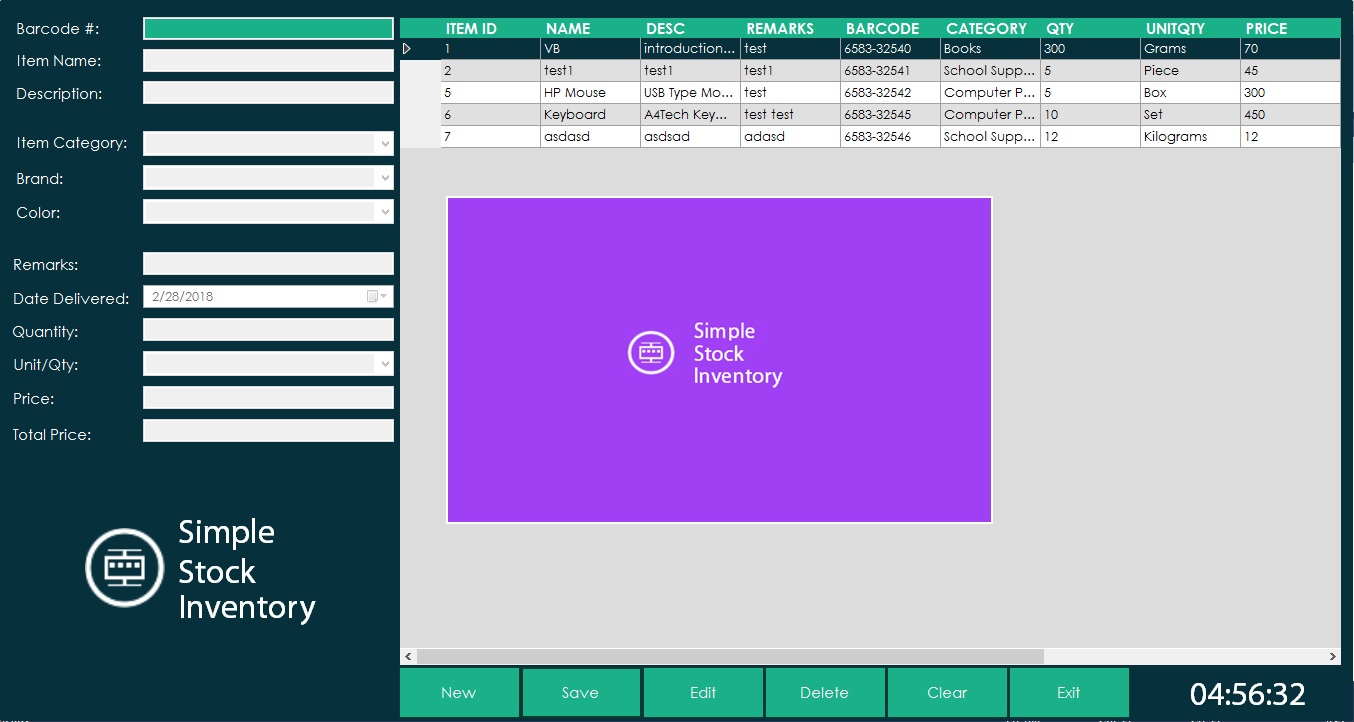The width and height of the screenshot is (1354, 722).
Task: Click inside the Total Price field
Action: pos(267,430)
